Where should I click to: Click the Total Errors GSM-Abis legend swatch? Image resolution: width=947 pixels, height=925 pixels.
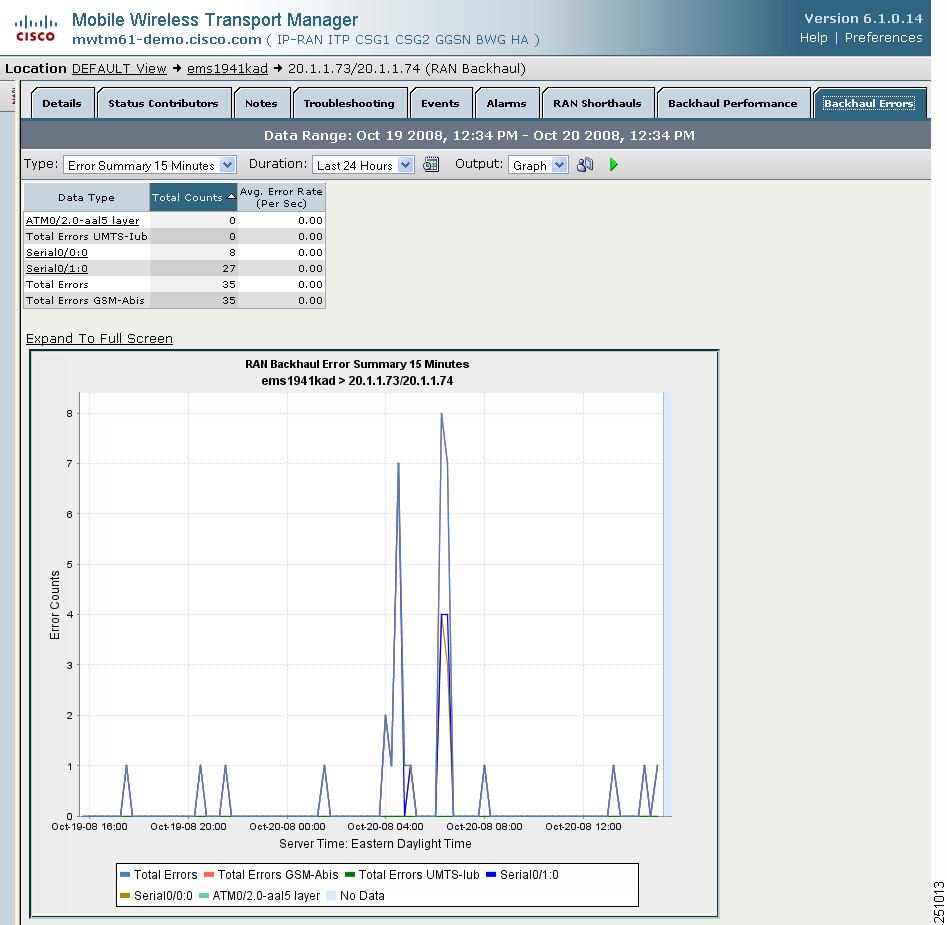[x=209, y=874]
